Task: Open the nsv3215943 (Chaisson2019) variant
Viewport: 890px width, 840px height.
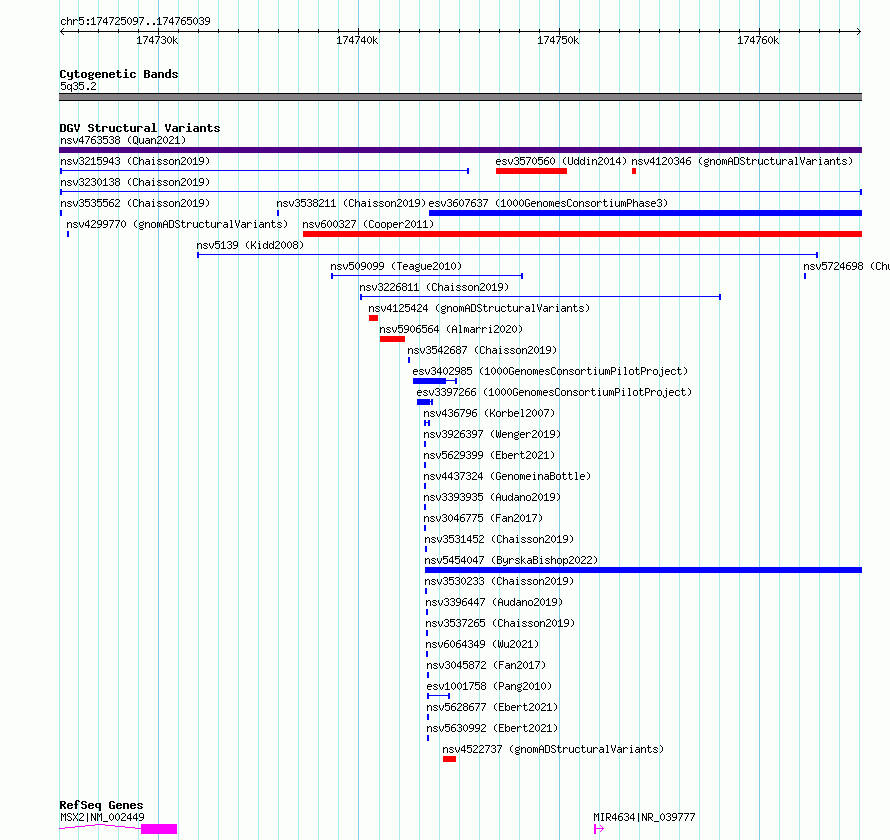Action: pos(135,161)
